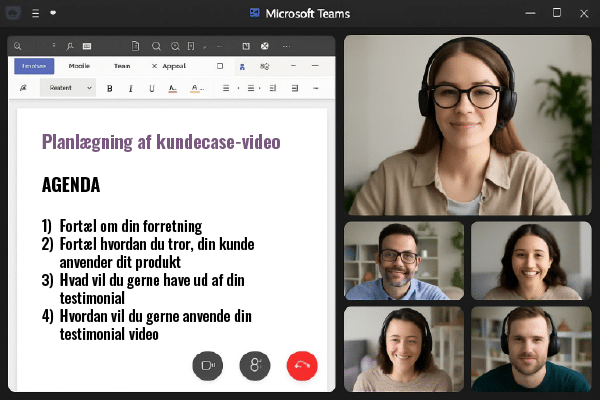Click the title 'Planlægning af kundecase-video'

(161, 142)
